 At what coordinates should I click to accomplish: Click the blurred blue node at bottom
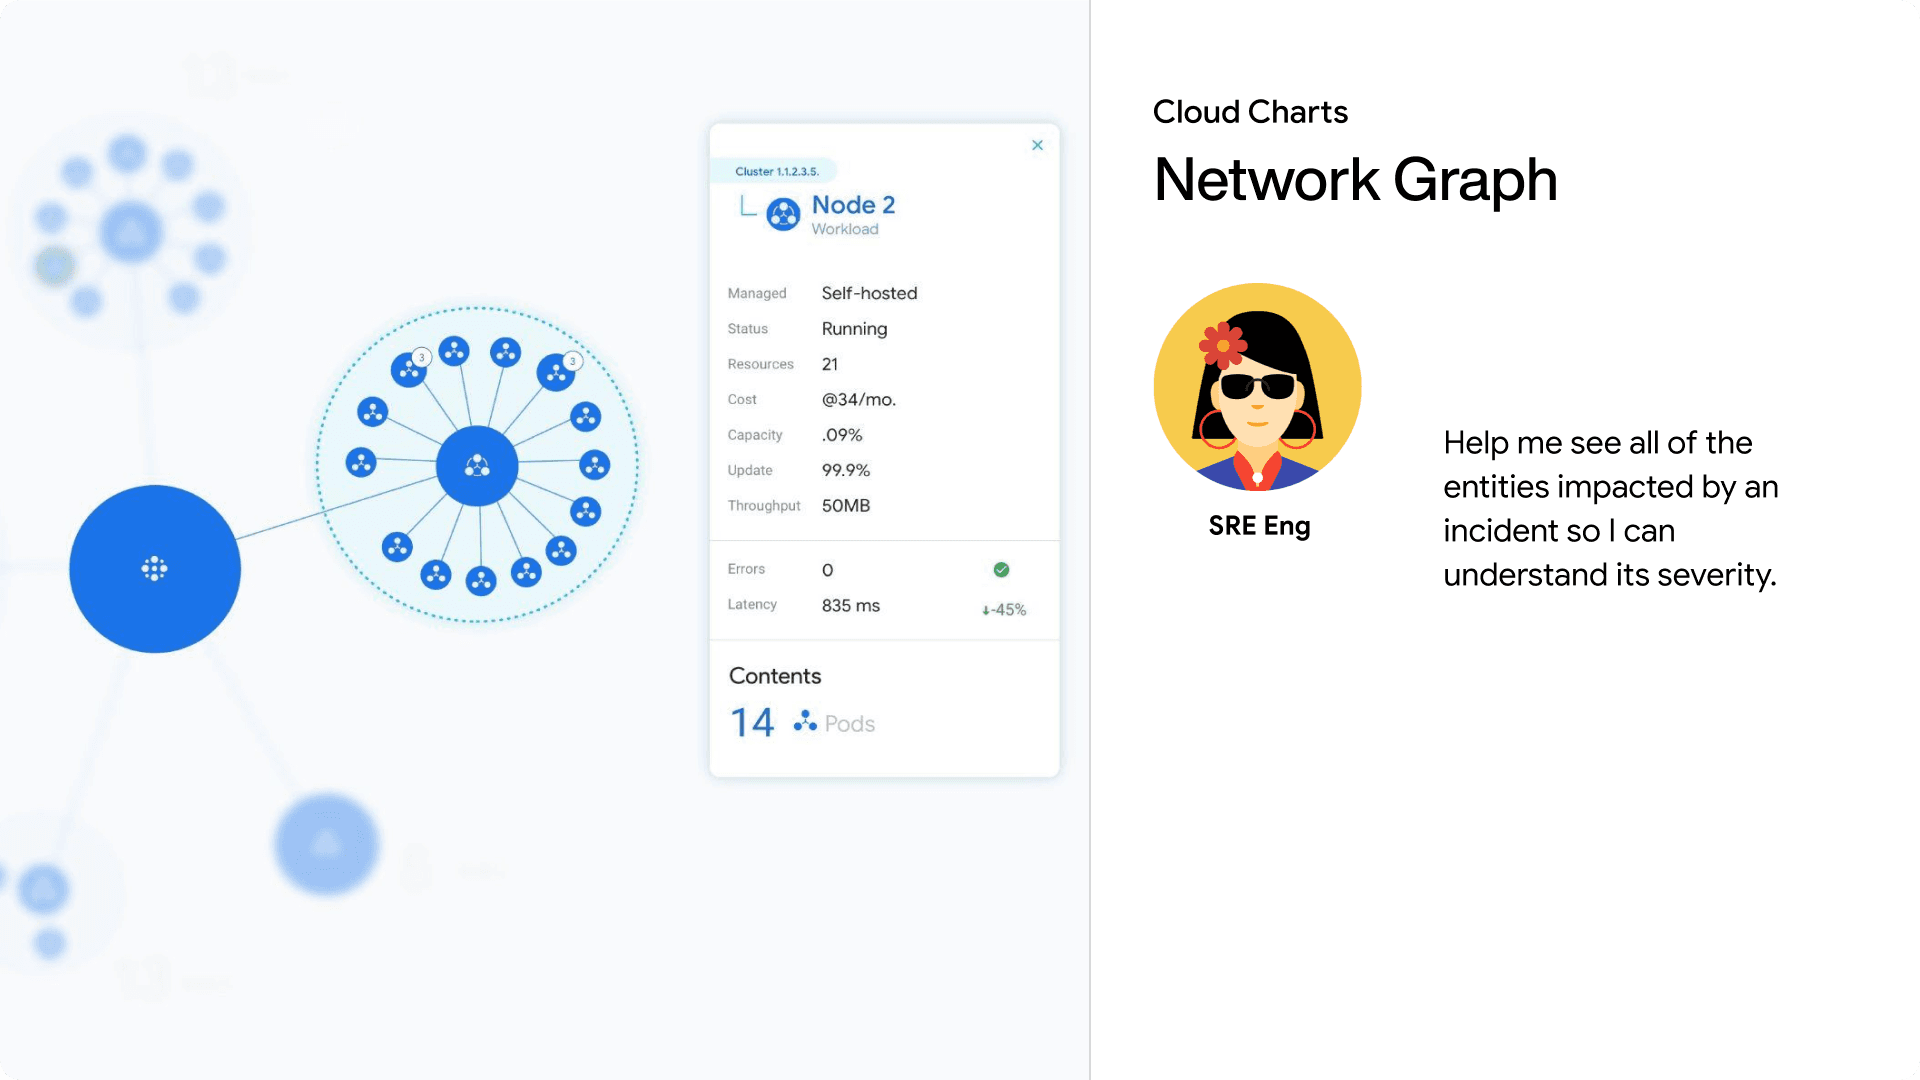(326, 844)
